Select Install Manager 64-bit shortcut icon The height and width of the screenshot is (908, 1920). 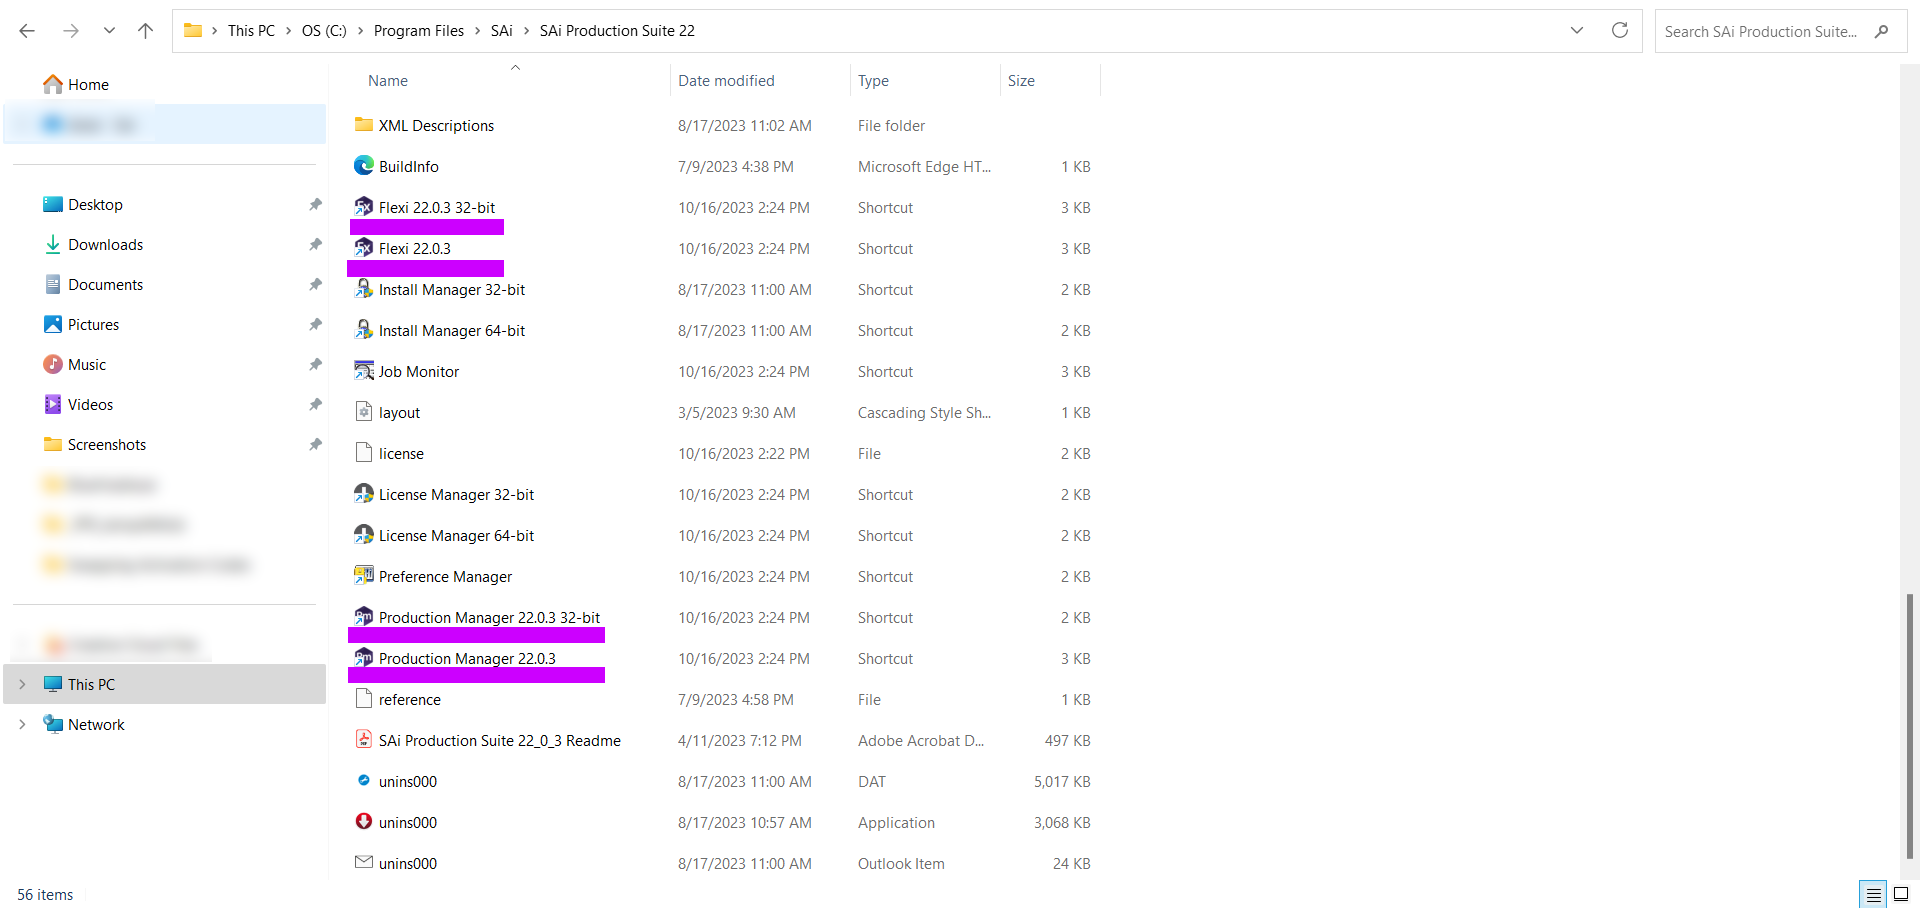364,330
